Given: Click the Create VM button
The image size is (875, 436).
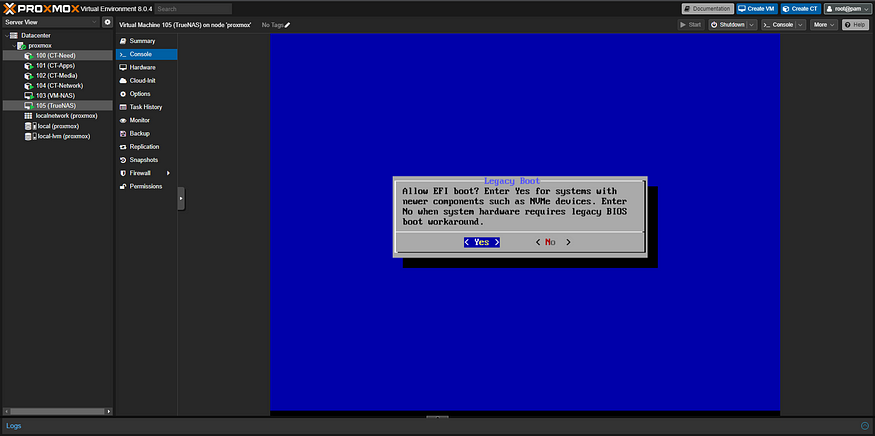Looking at the screenshot, I should (757, 9).
